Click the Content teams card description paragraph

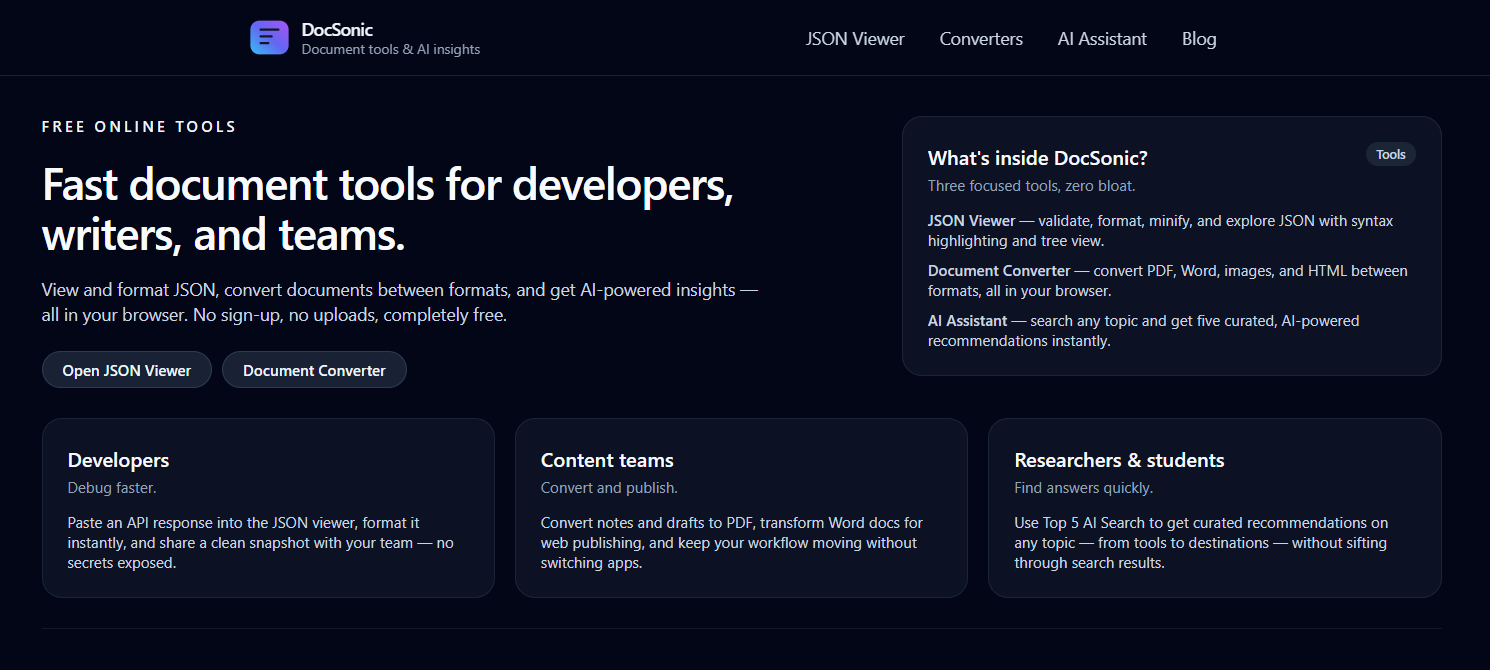point(732,543)
